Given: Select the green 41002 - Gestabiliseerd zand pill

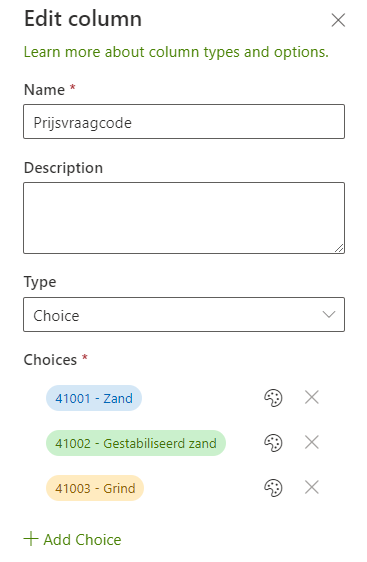Looking at the screenshot, I should (x=136, y=443).
